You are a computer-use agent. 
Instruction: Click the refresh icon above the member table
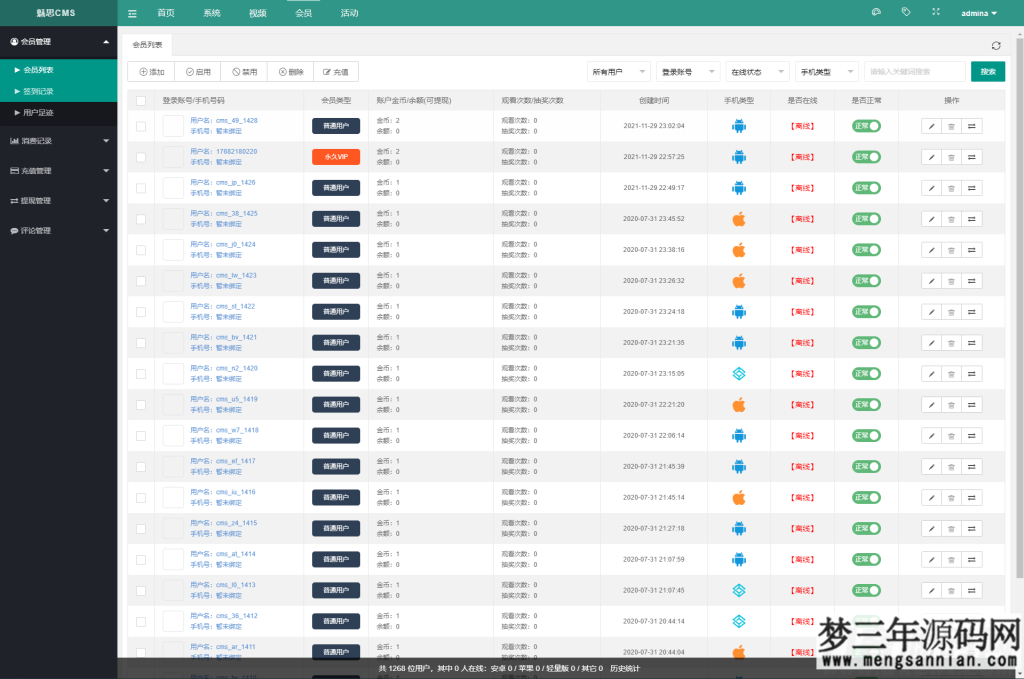tap(996, 46)
